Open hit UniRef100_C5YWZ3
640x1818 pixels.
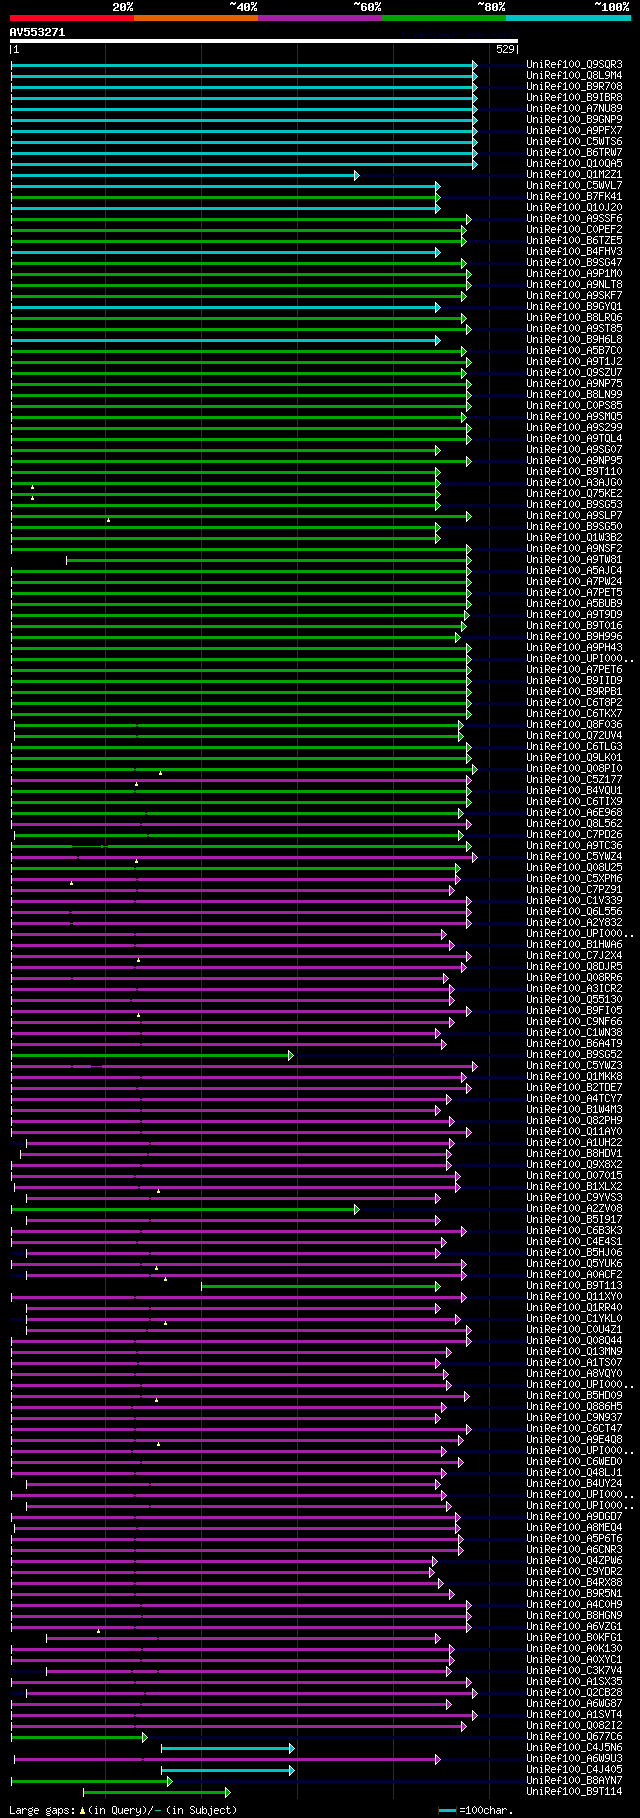pyautogui.click(x=574, y=1066)
